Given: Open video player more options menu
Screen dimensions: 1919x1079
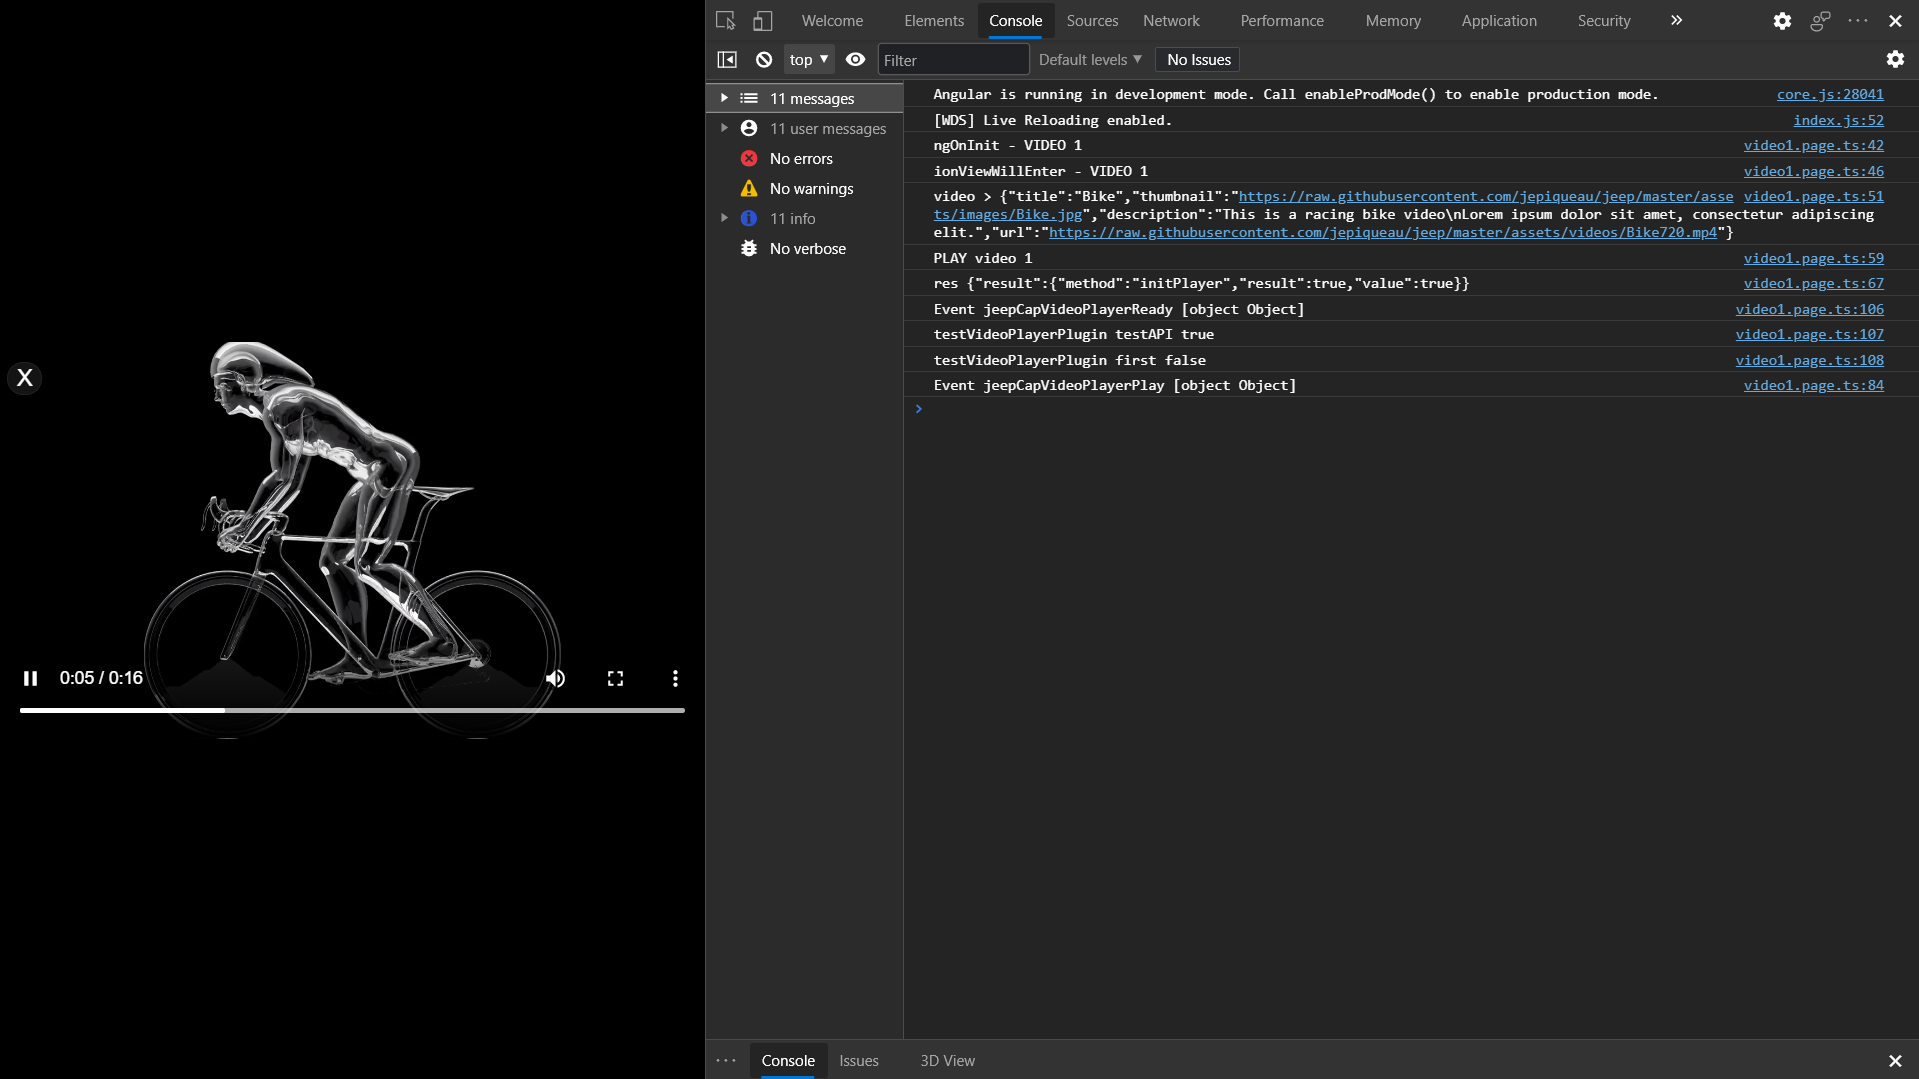Looking at the screenshot, I should [x=675, y=678].
